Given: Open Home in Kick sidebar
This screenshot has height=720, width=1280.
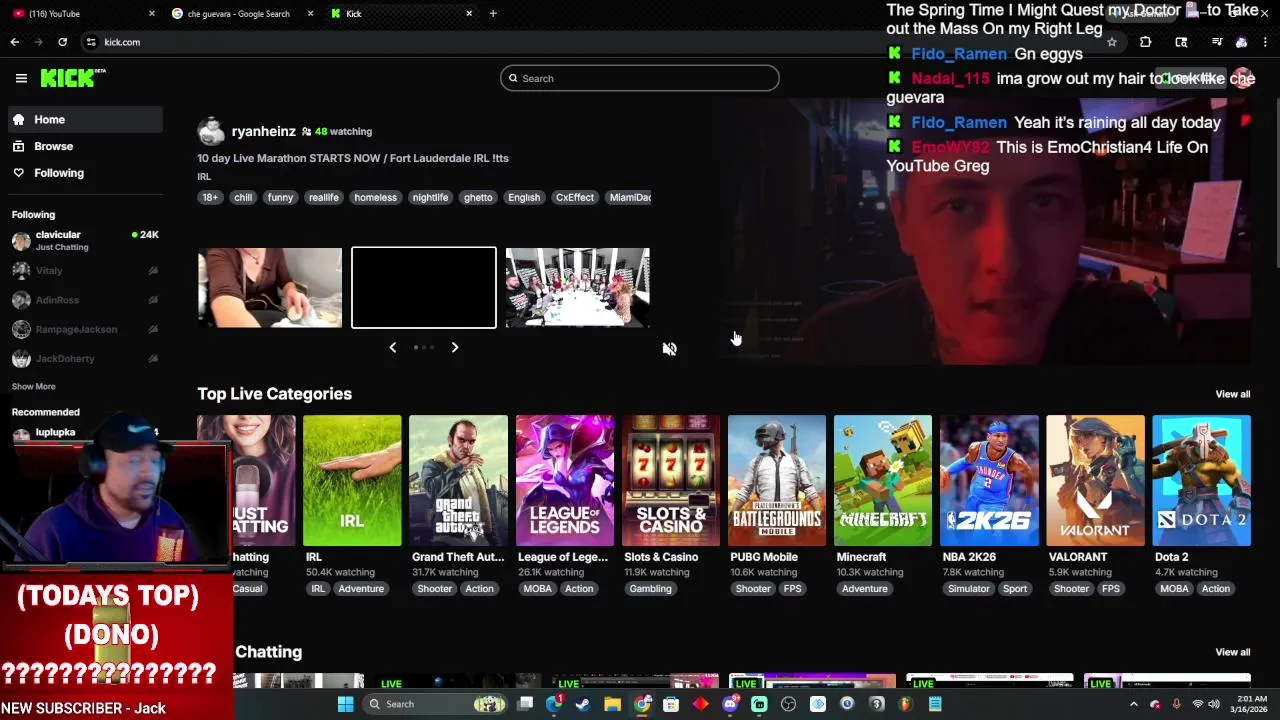Looking at the screenshot, I should point(85,119).
